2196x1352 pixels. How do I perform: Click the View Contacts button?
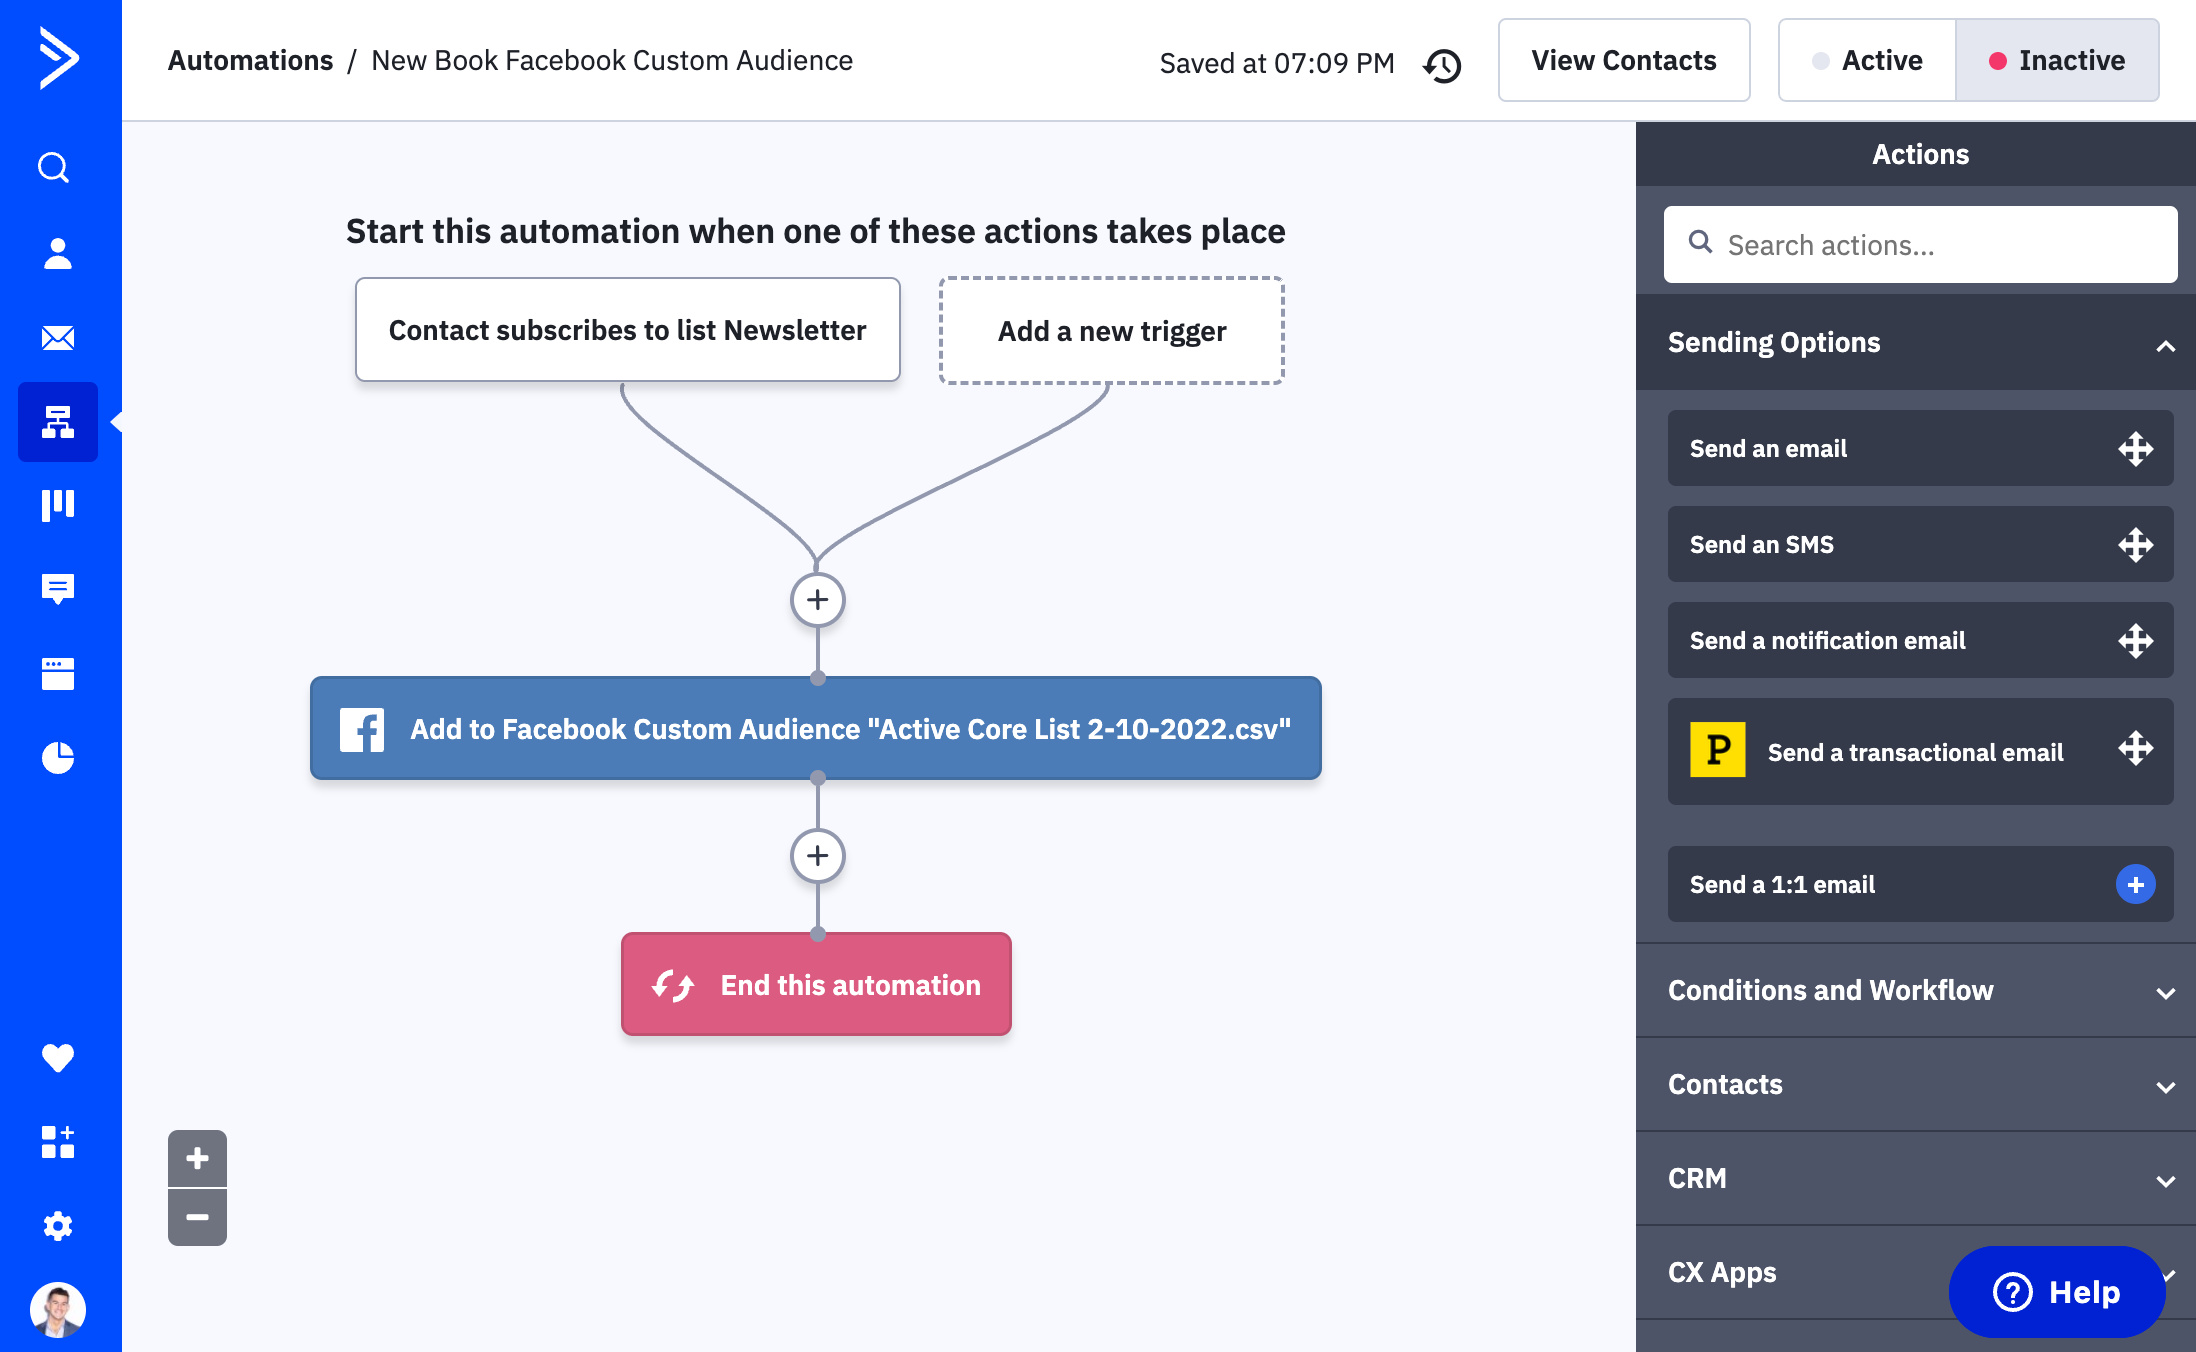pos(1623,61)
